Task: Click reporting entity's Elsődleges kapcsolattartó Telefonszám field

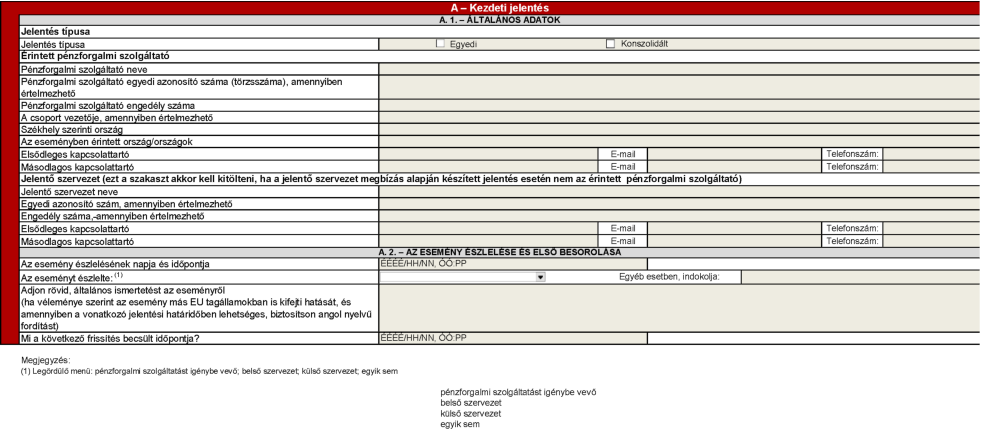Action: coord(932,228)
